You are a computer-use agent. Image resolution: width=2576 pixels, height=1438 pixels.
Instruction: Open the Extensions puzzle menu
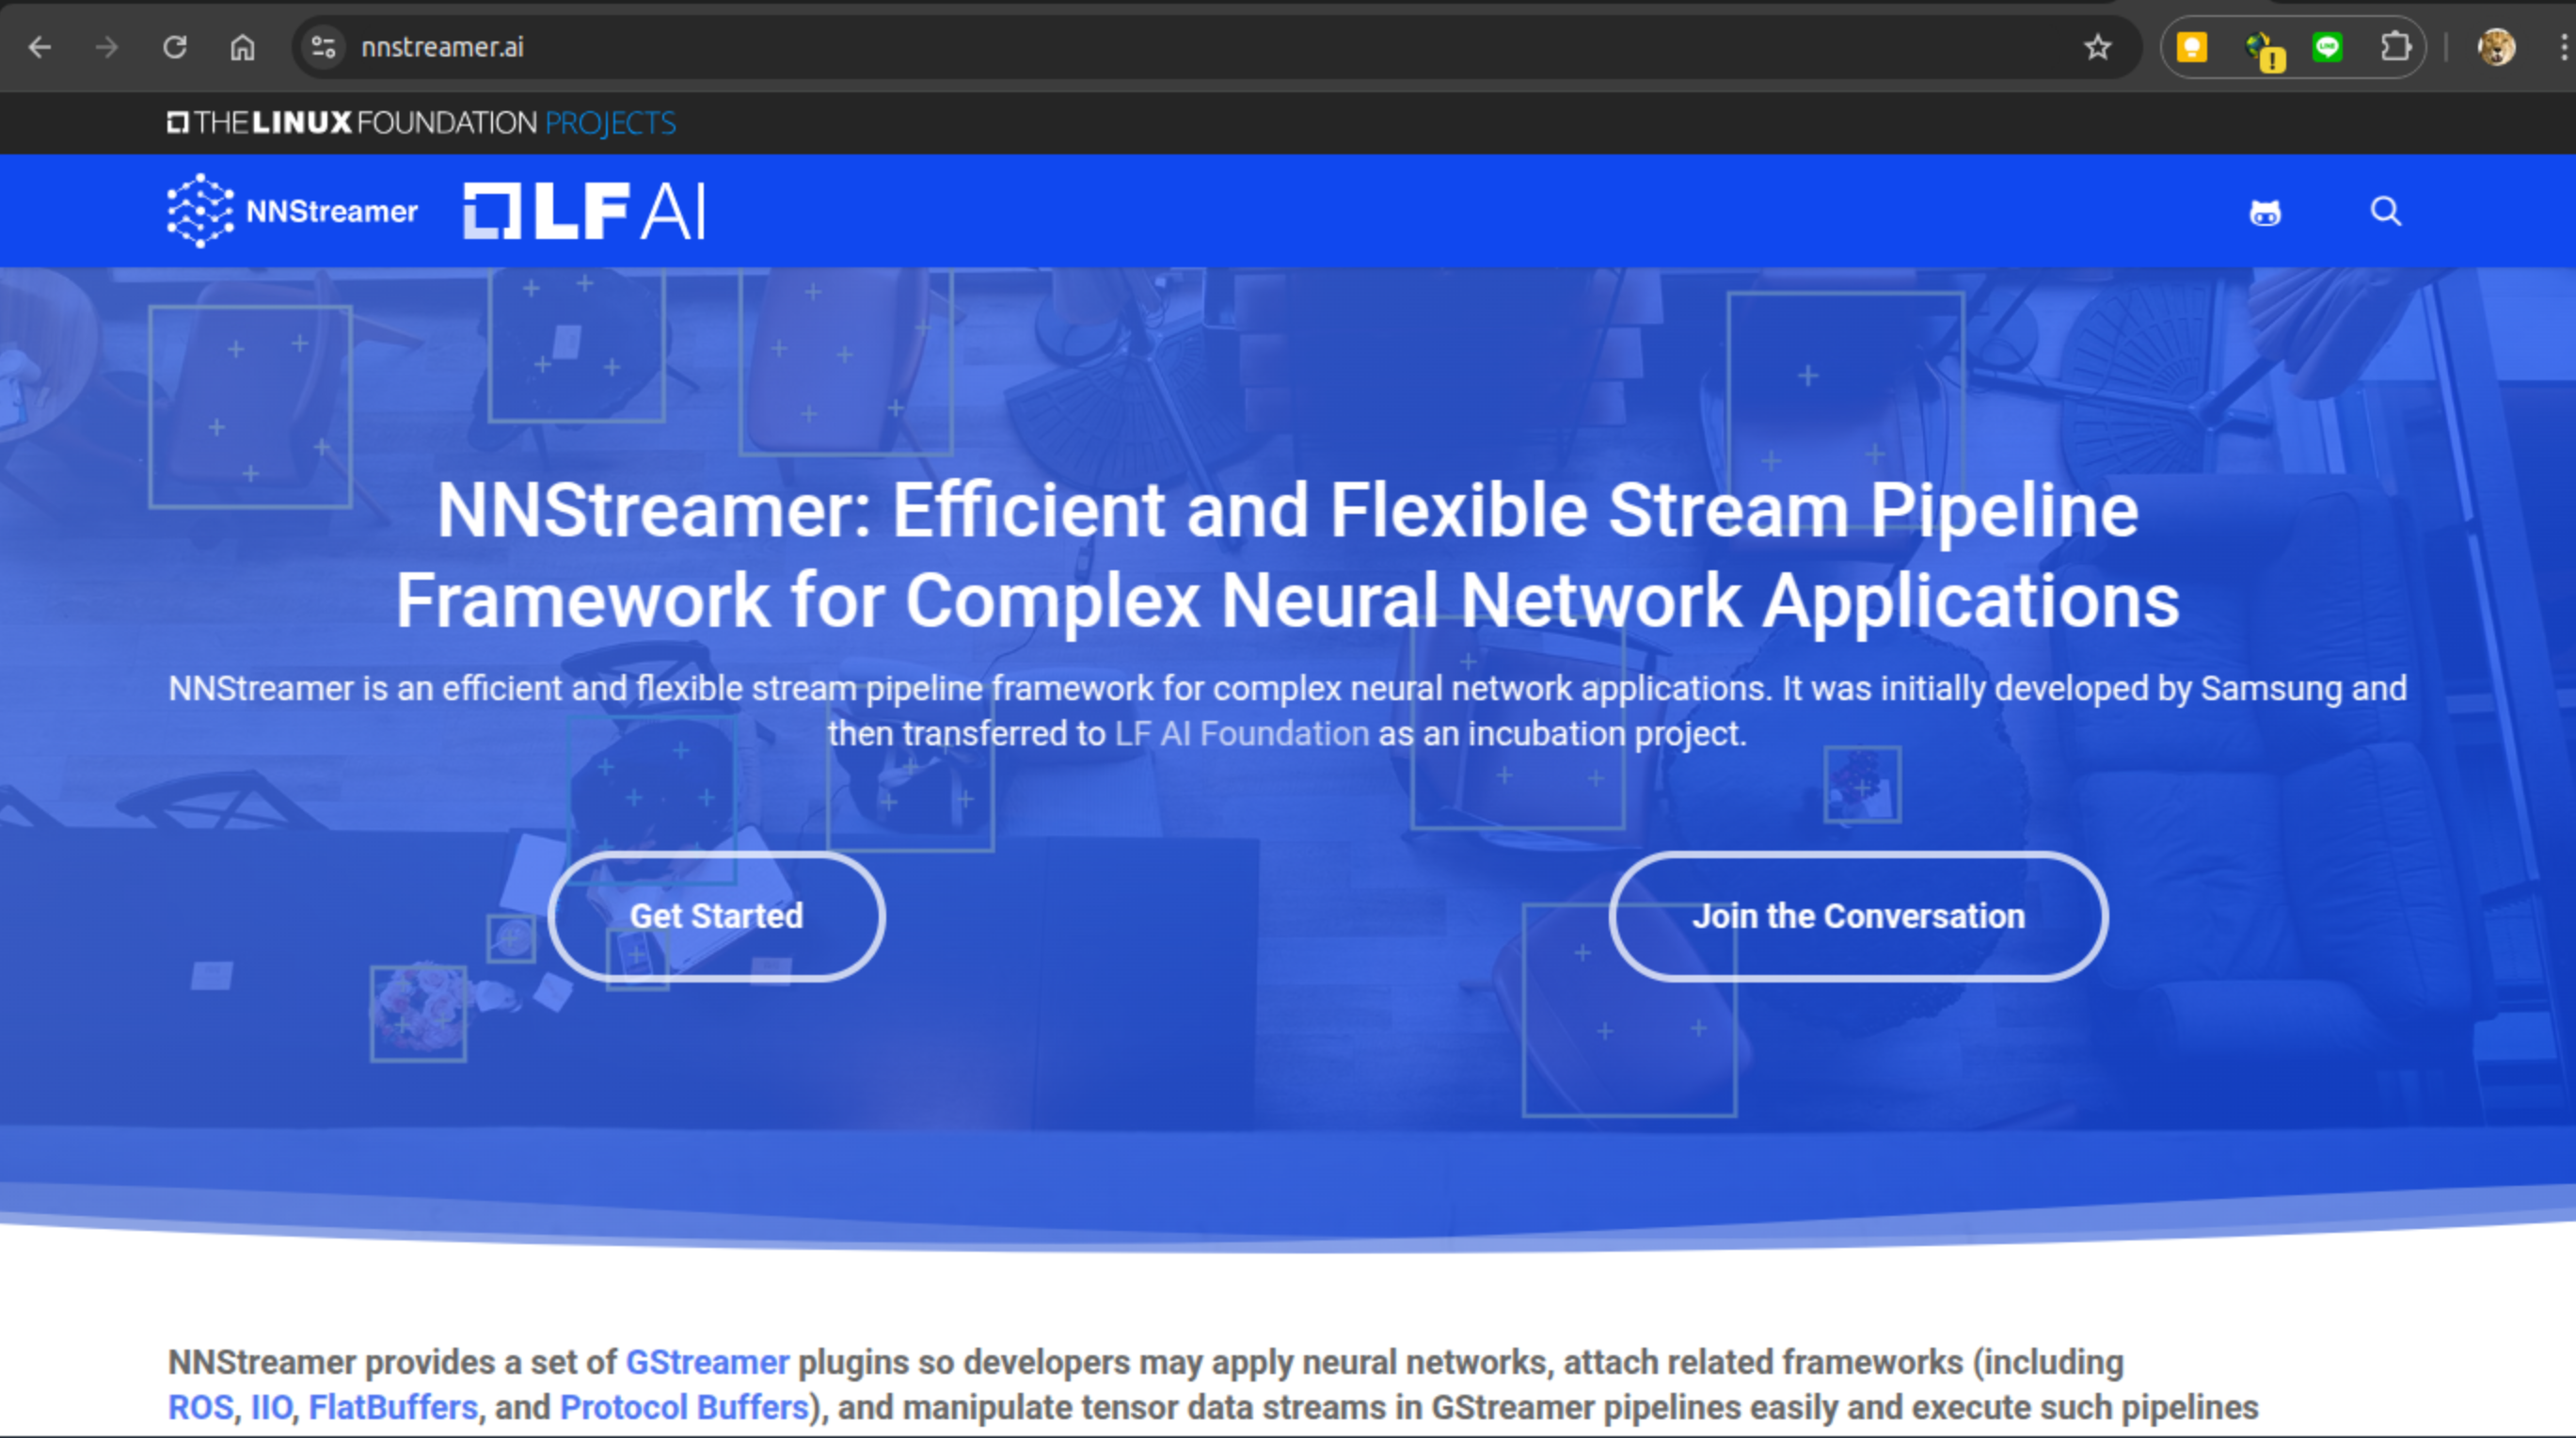click(2396, 47)
